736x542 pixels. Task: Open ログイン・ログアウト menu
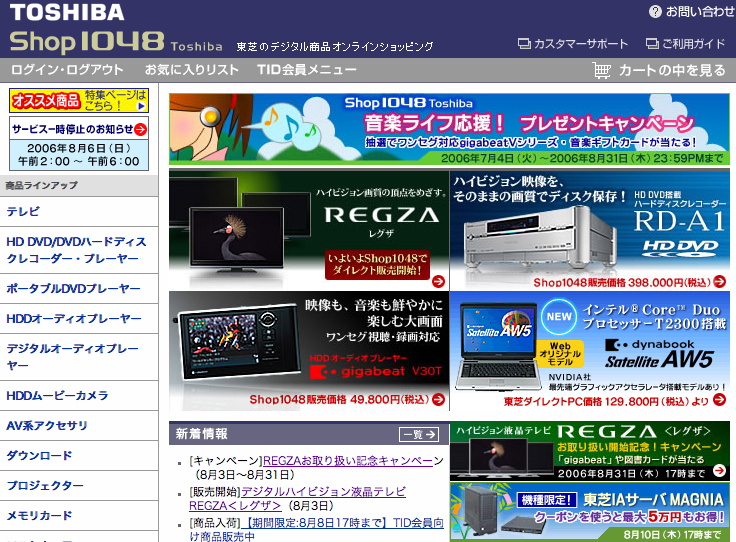pyautogui.click(x=67, y=70)
